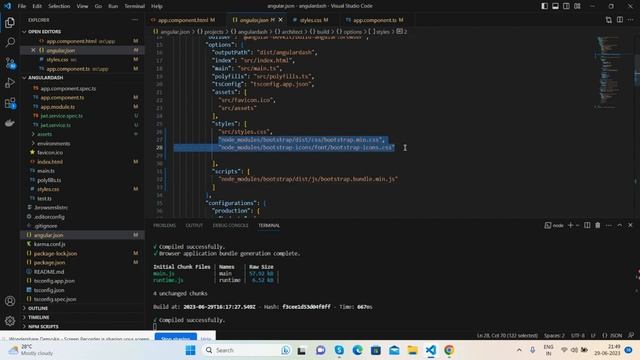Open the Search view in activity bar
The image size is (640, 360).
[10, 42]
